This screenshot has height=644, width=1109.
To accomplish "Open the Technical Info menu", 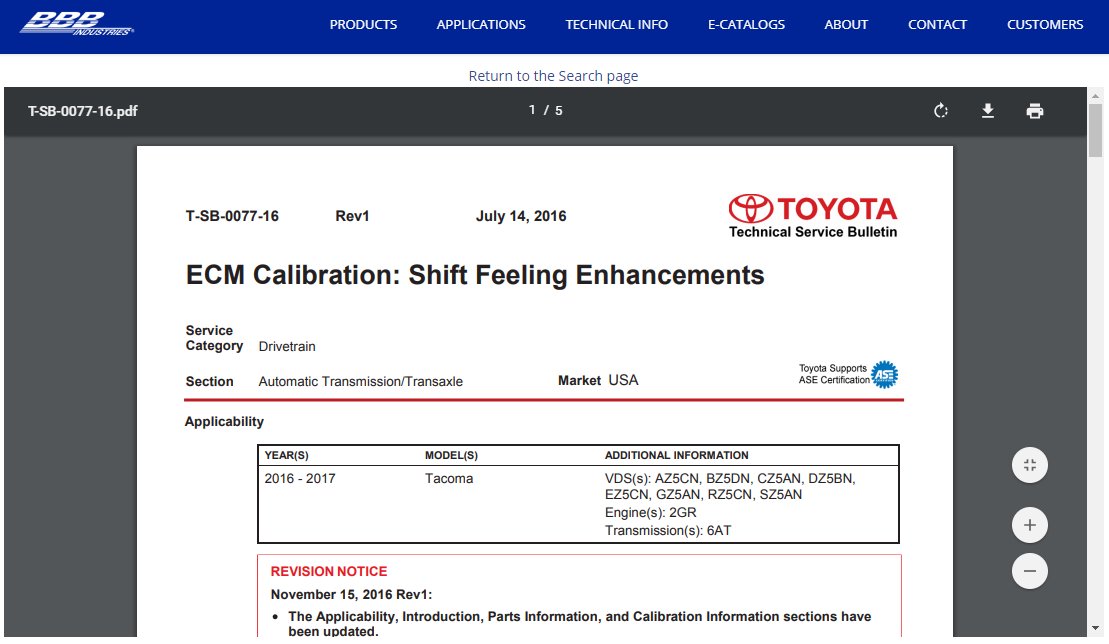I will pos(617,25).
